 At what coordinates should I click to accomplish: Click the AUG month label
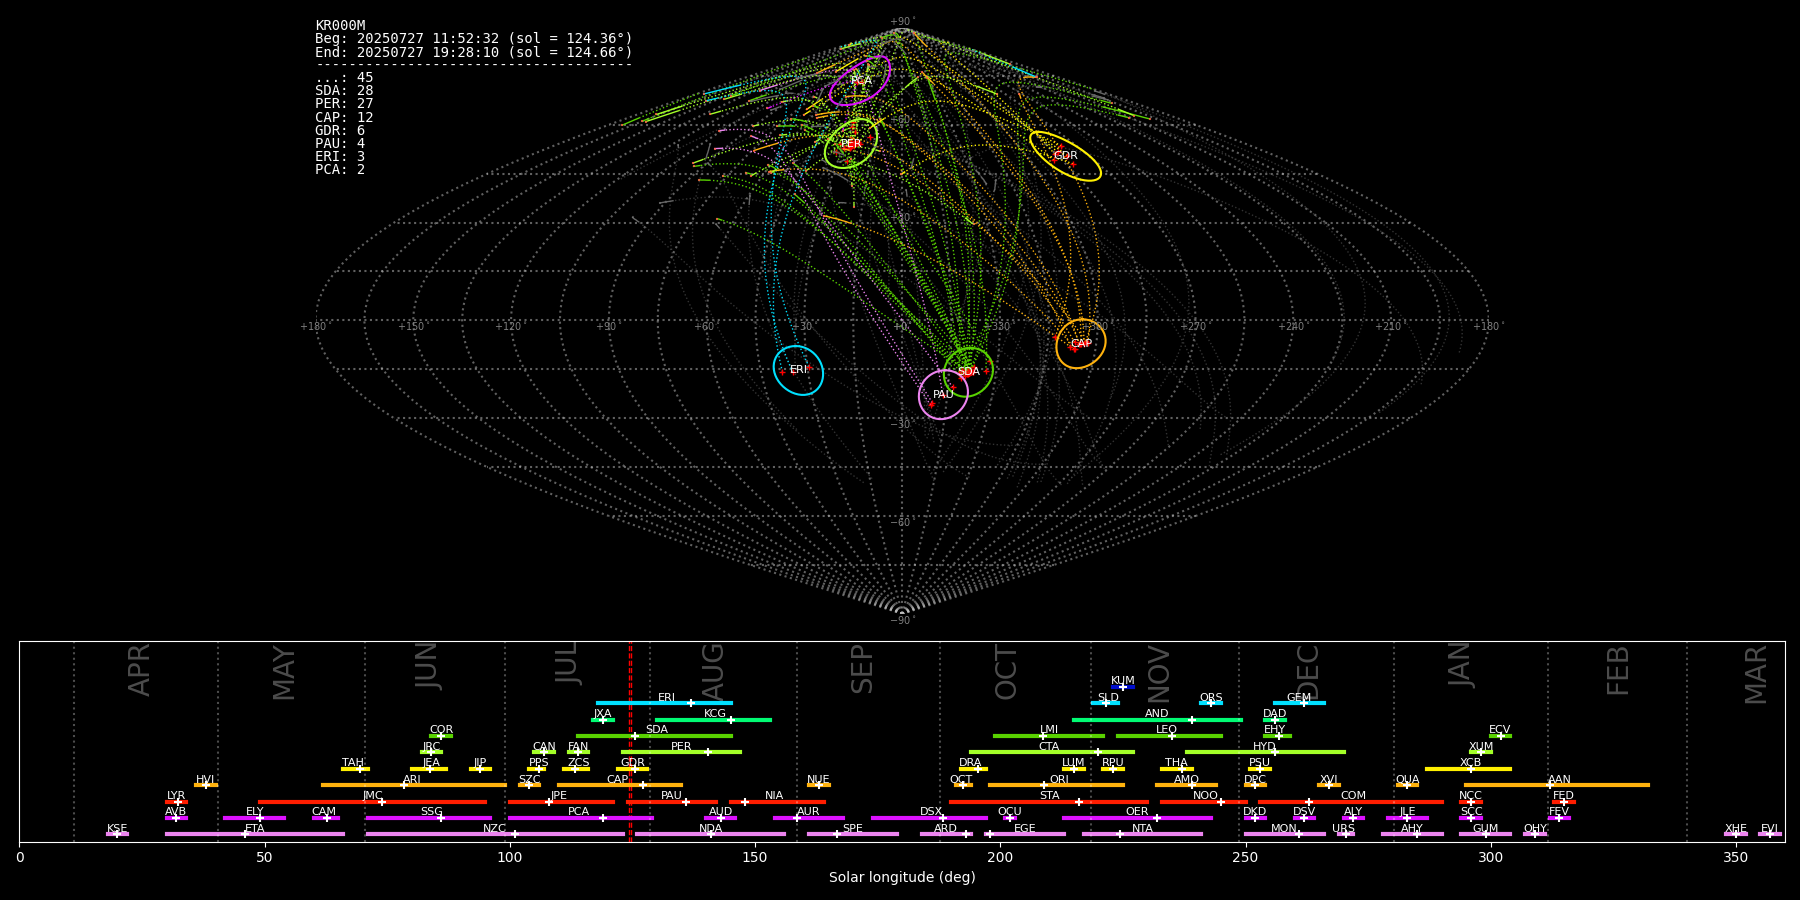point(714,672)
